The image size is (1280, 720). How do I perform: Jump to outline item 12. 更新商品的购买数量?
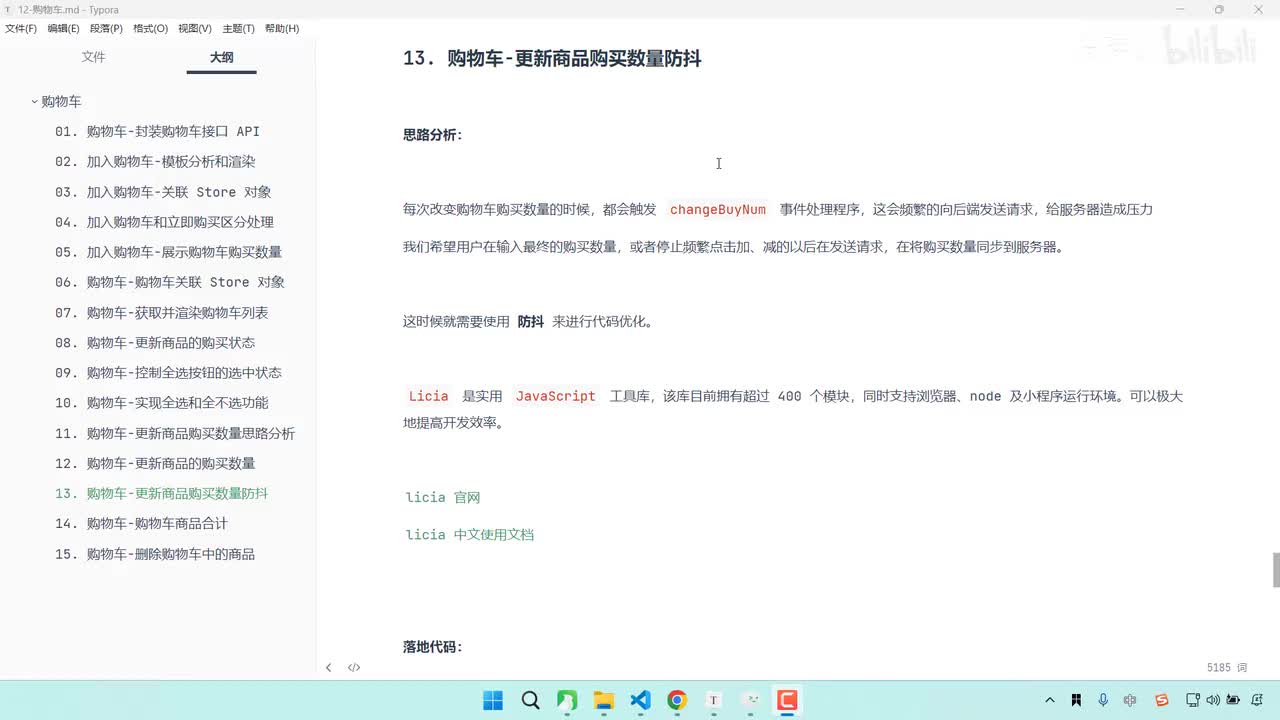pyautogui.click(x=155, y=464)
